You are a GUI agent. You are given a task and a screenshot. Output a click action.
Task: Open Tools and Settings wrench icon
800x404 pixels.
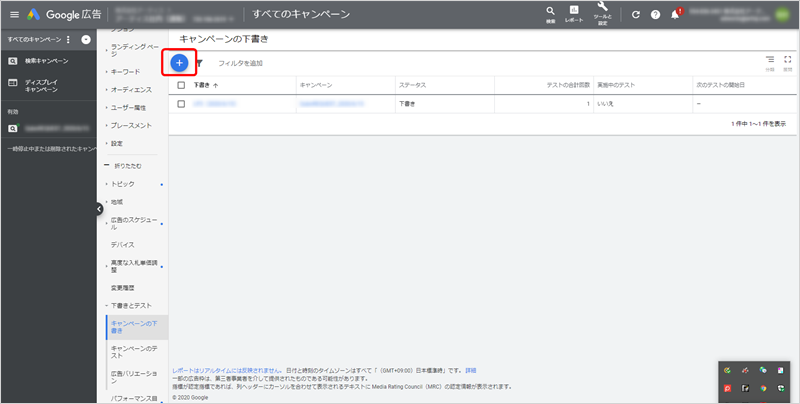coord(602,13)
